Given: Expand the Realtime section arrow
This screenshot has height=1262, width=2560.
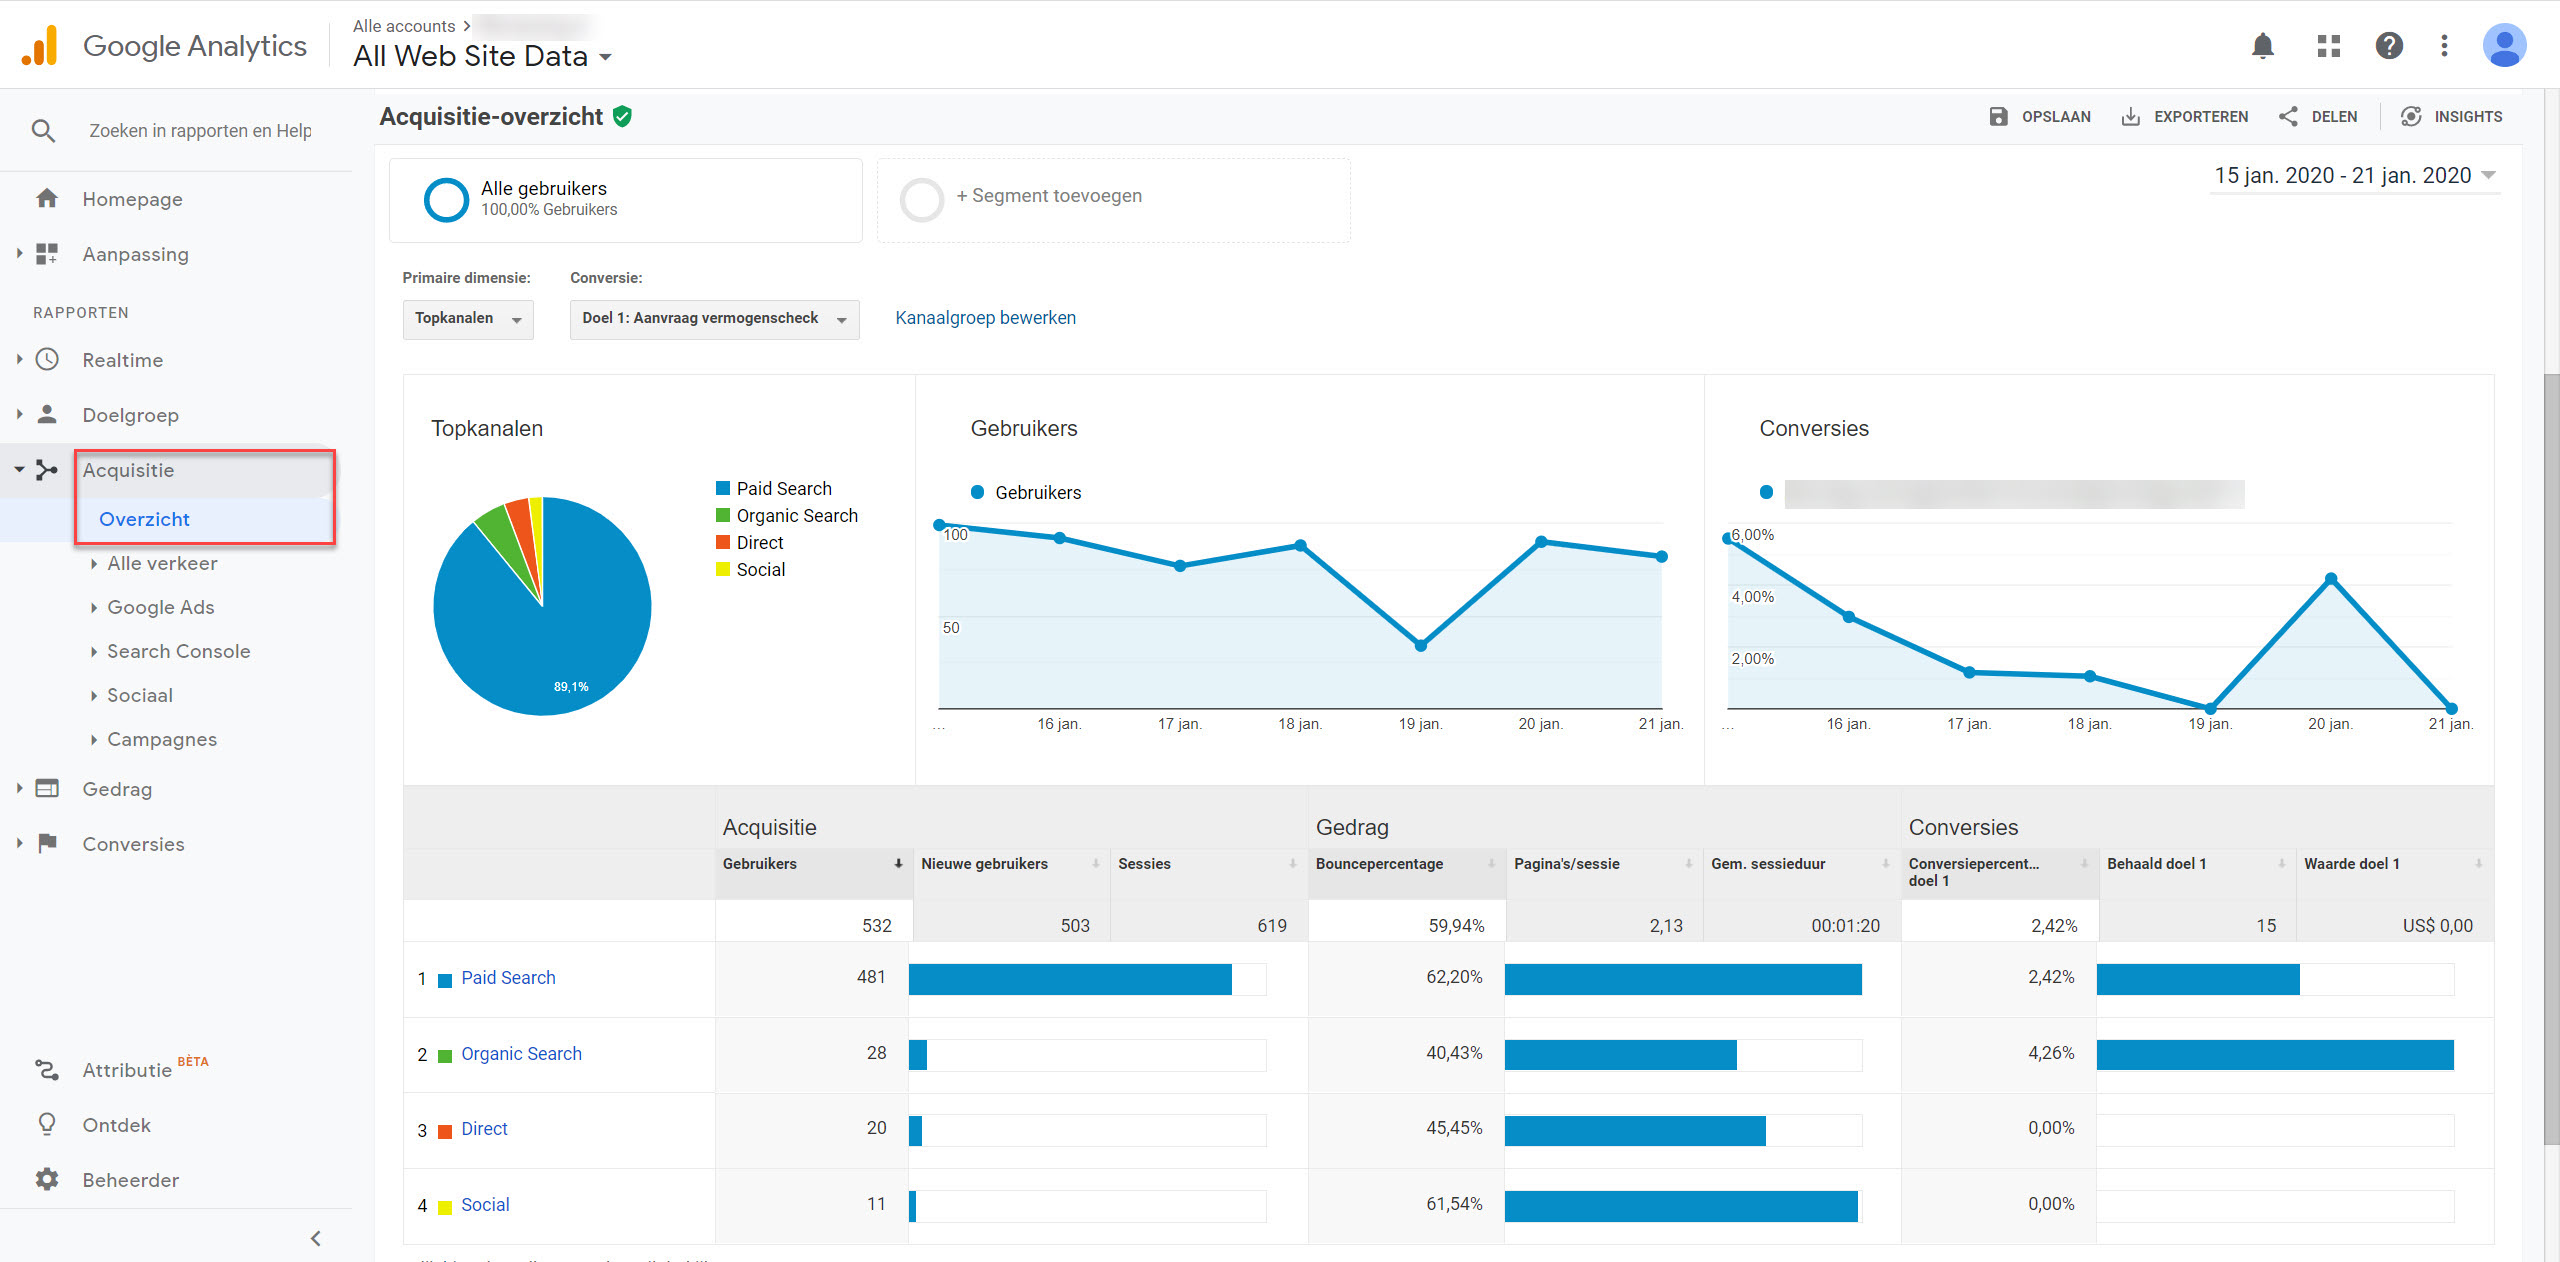Looking at the screenshot, I should click(19, 359).
